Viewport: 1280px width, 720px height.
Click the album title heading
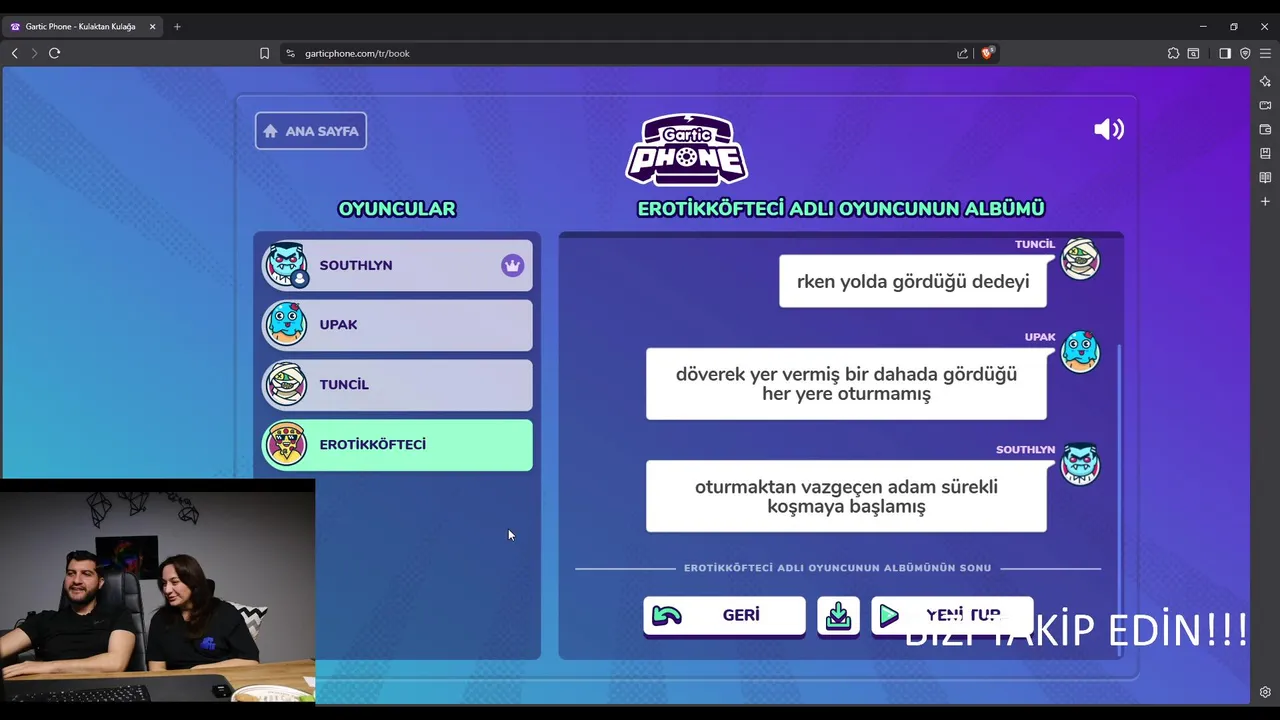pyautogui.click(x=841, y=209)
